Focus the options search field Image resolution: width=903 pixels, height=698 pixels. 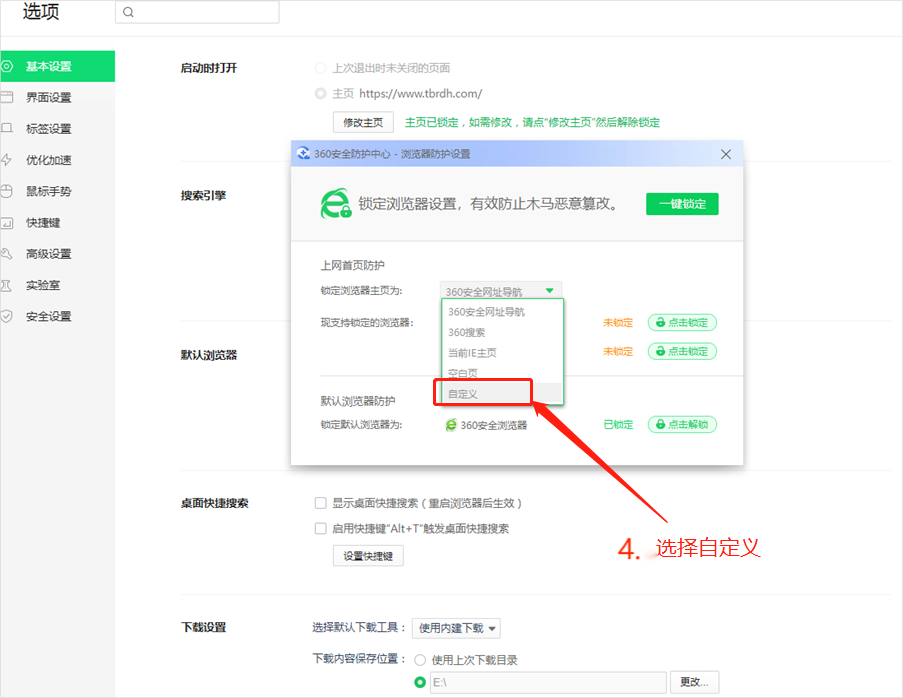[198, 12]
